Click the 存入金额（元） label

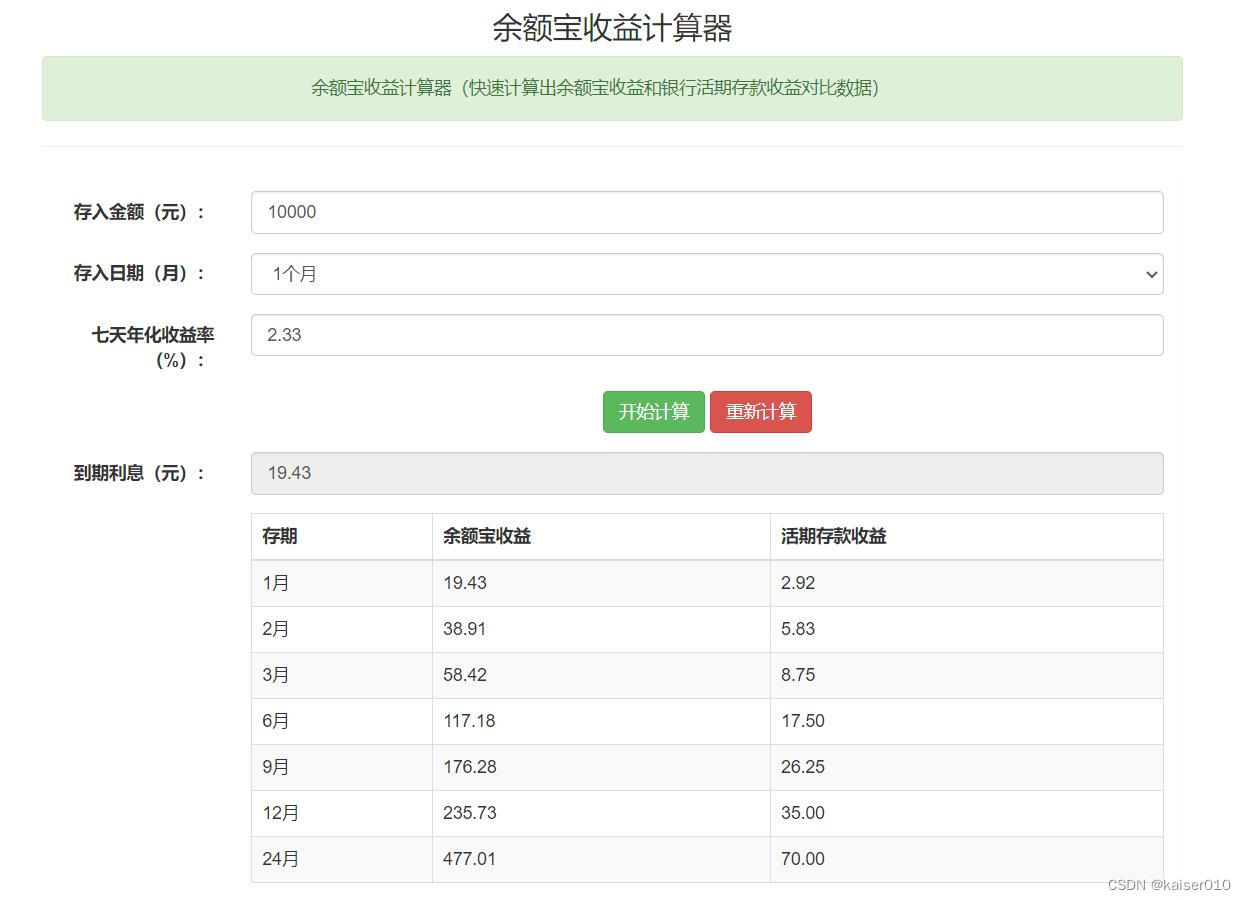coord(139,212)
